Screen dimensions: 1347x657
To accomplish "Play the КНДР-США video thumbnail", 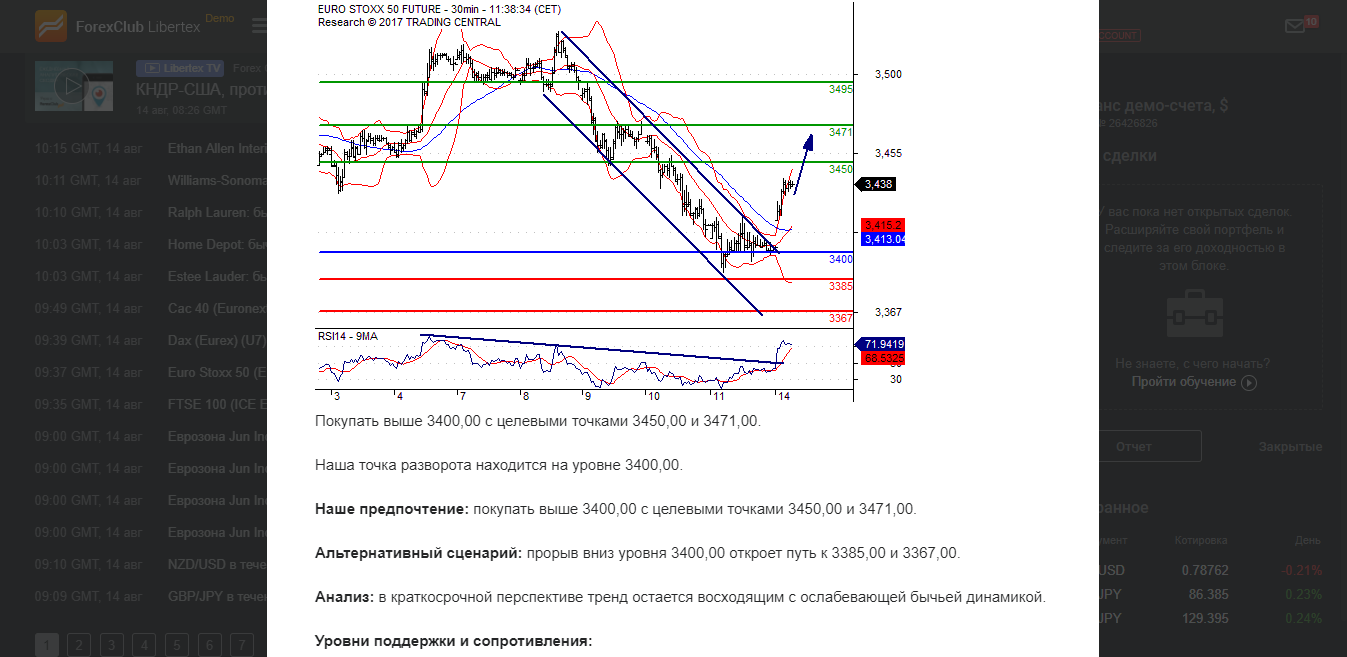I will point(74,86).
